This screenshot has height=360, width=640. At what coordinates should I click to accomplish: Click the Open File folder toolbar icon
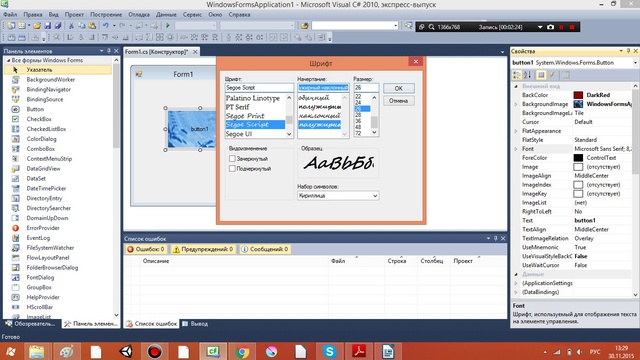pos(37,26)
